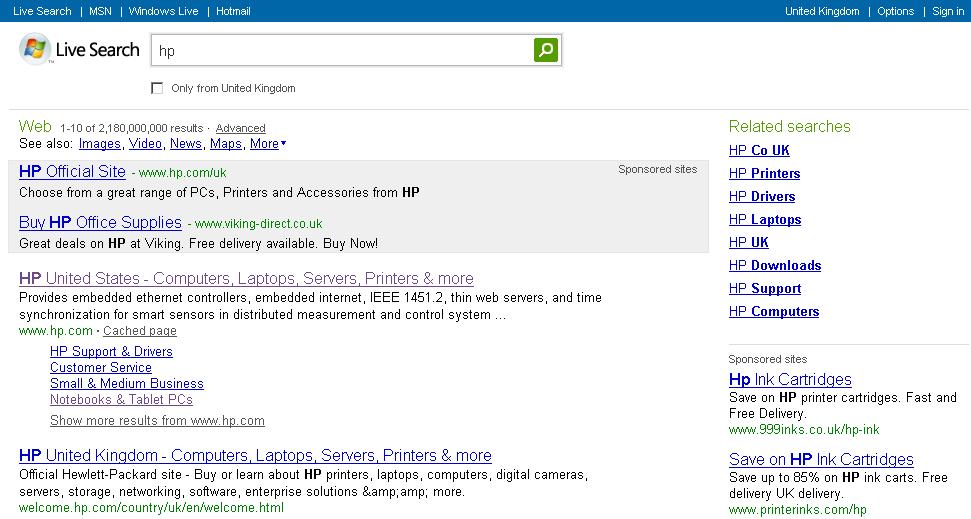Click the Live Search logo

click(x=79, y=50)
